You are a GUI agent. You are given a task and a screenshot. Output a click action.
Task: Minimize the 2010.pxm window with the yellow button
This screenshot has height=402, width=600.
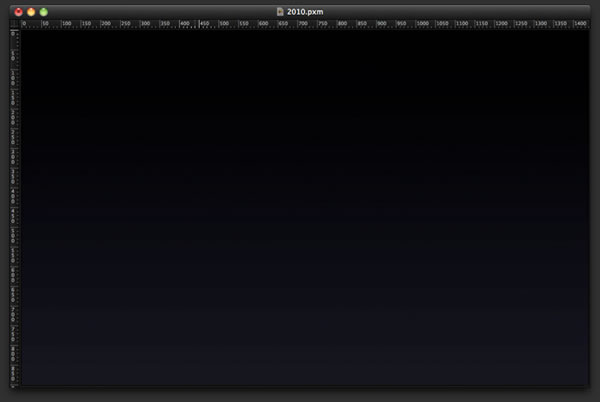[x=31, y=12]
